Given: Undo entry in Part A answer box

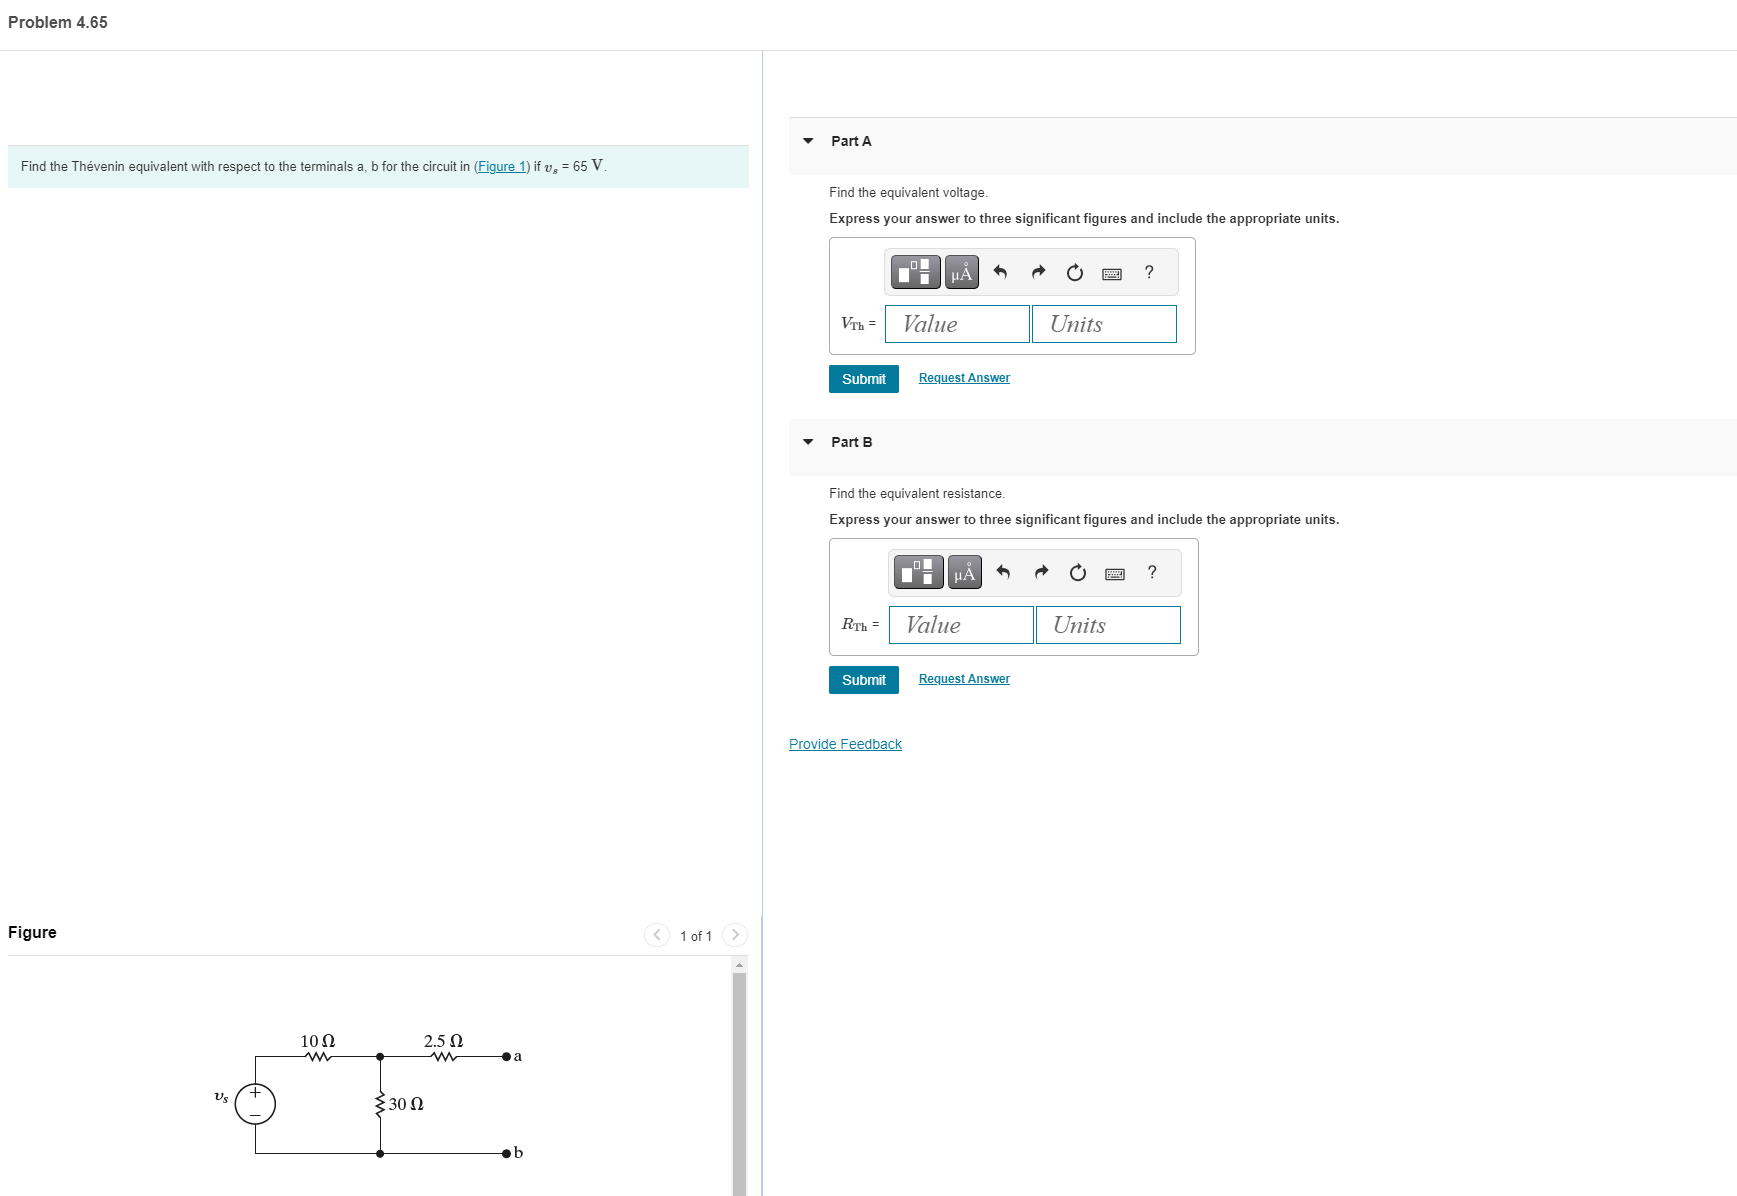Looking at the screenshot, I should click(x=1001, y=272).
